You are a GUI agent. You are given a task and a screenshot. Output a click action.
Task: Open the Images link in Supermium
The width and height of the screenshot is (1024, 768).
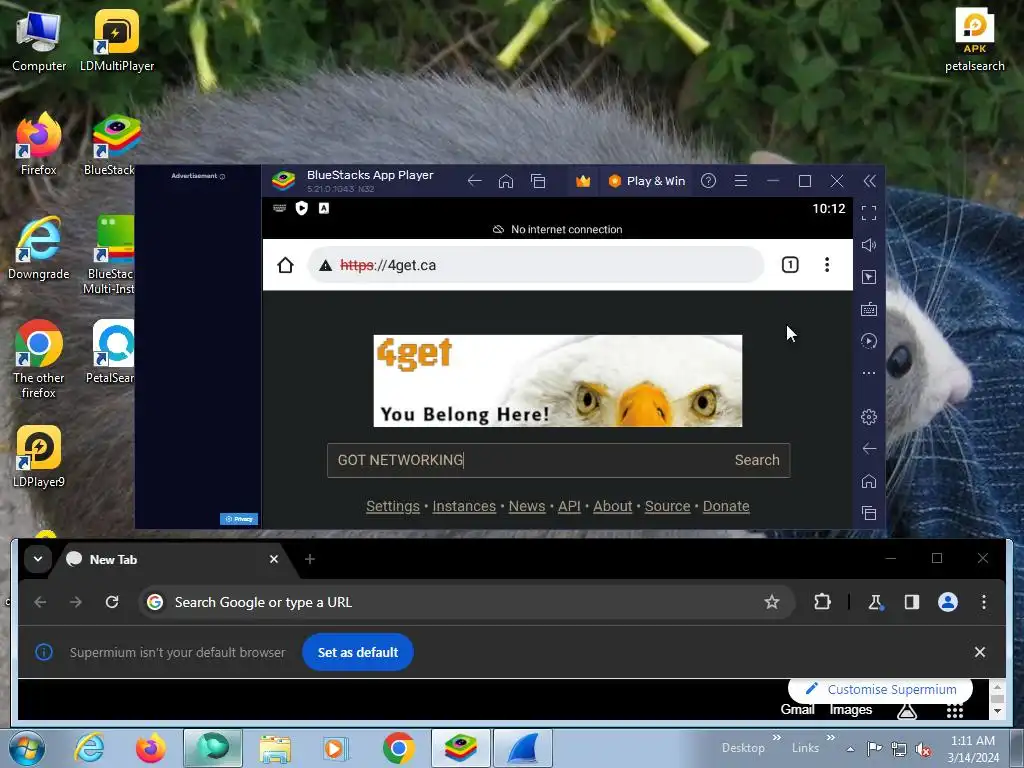point(851,709)
